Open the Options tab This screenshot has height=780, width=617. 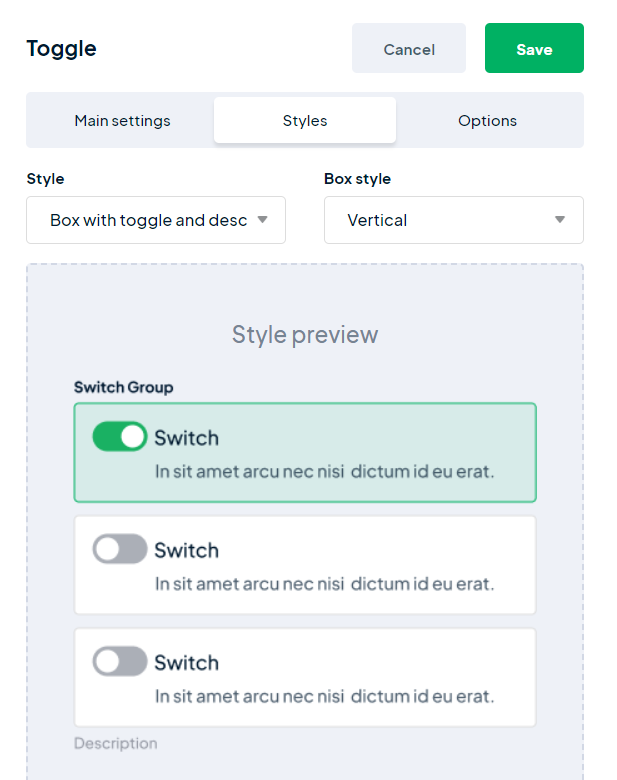tap(487, 120)
